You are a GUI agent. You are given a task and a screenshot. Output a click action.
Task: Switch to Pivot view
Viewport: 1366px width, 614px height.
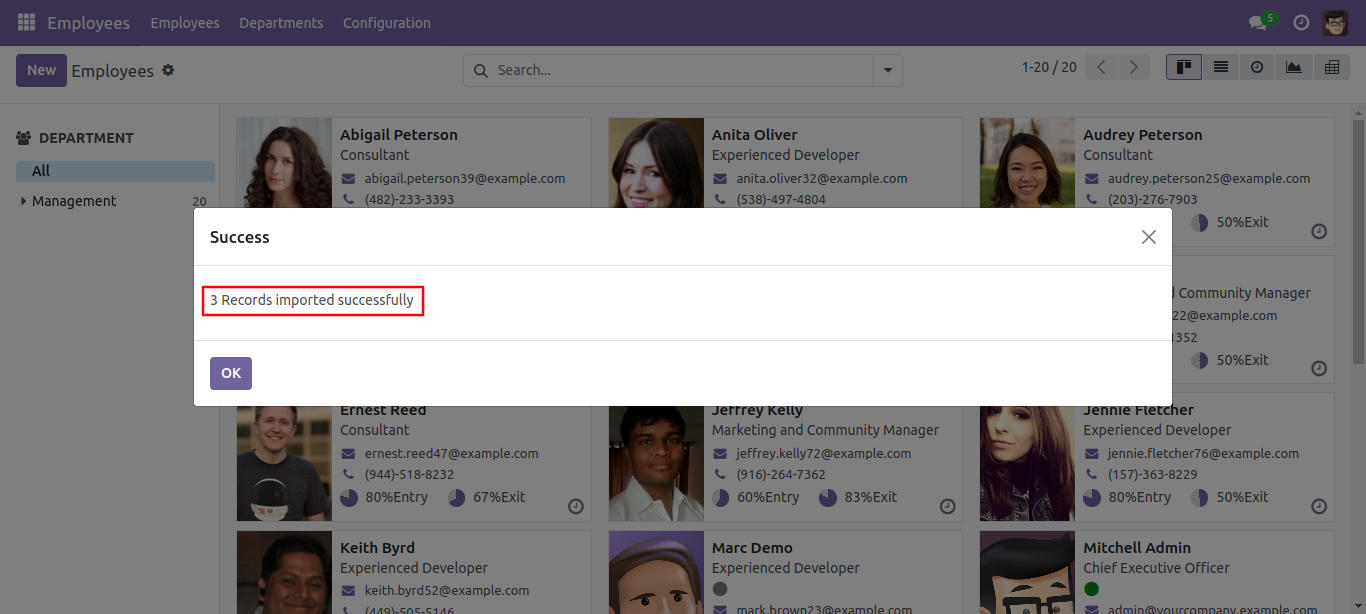pyautogui.click(x=1331, y=67)
